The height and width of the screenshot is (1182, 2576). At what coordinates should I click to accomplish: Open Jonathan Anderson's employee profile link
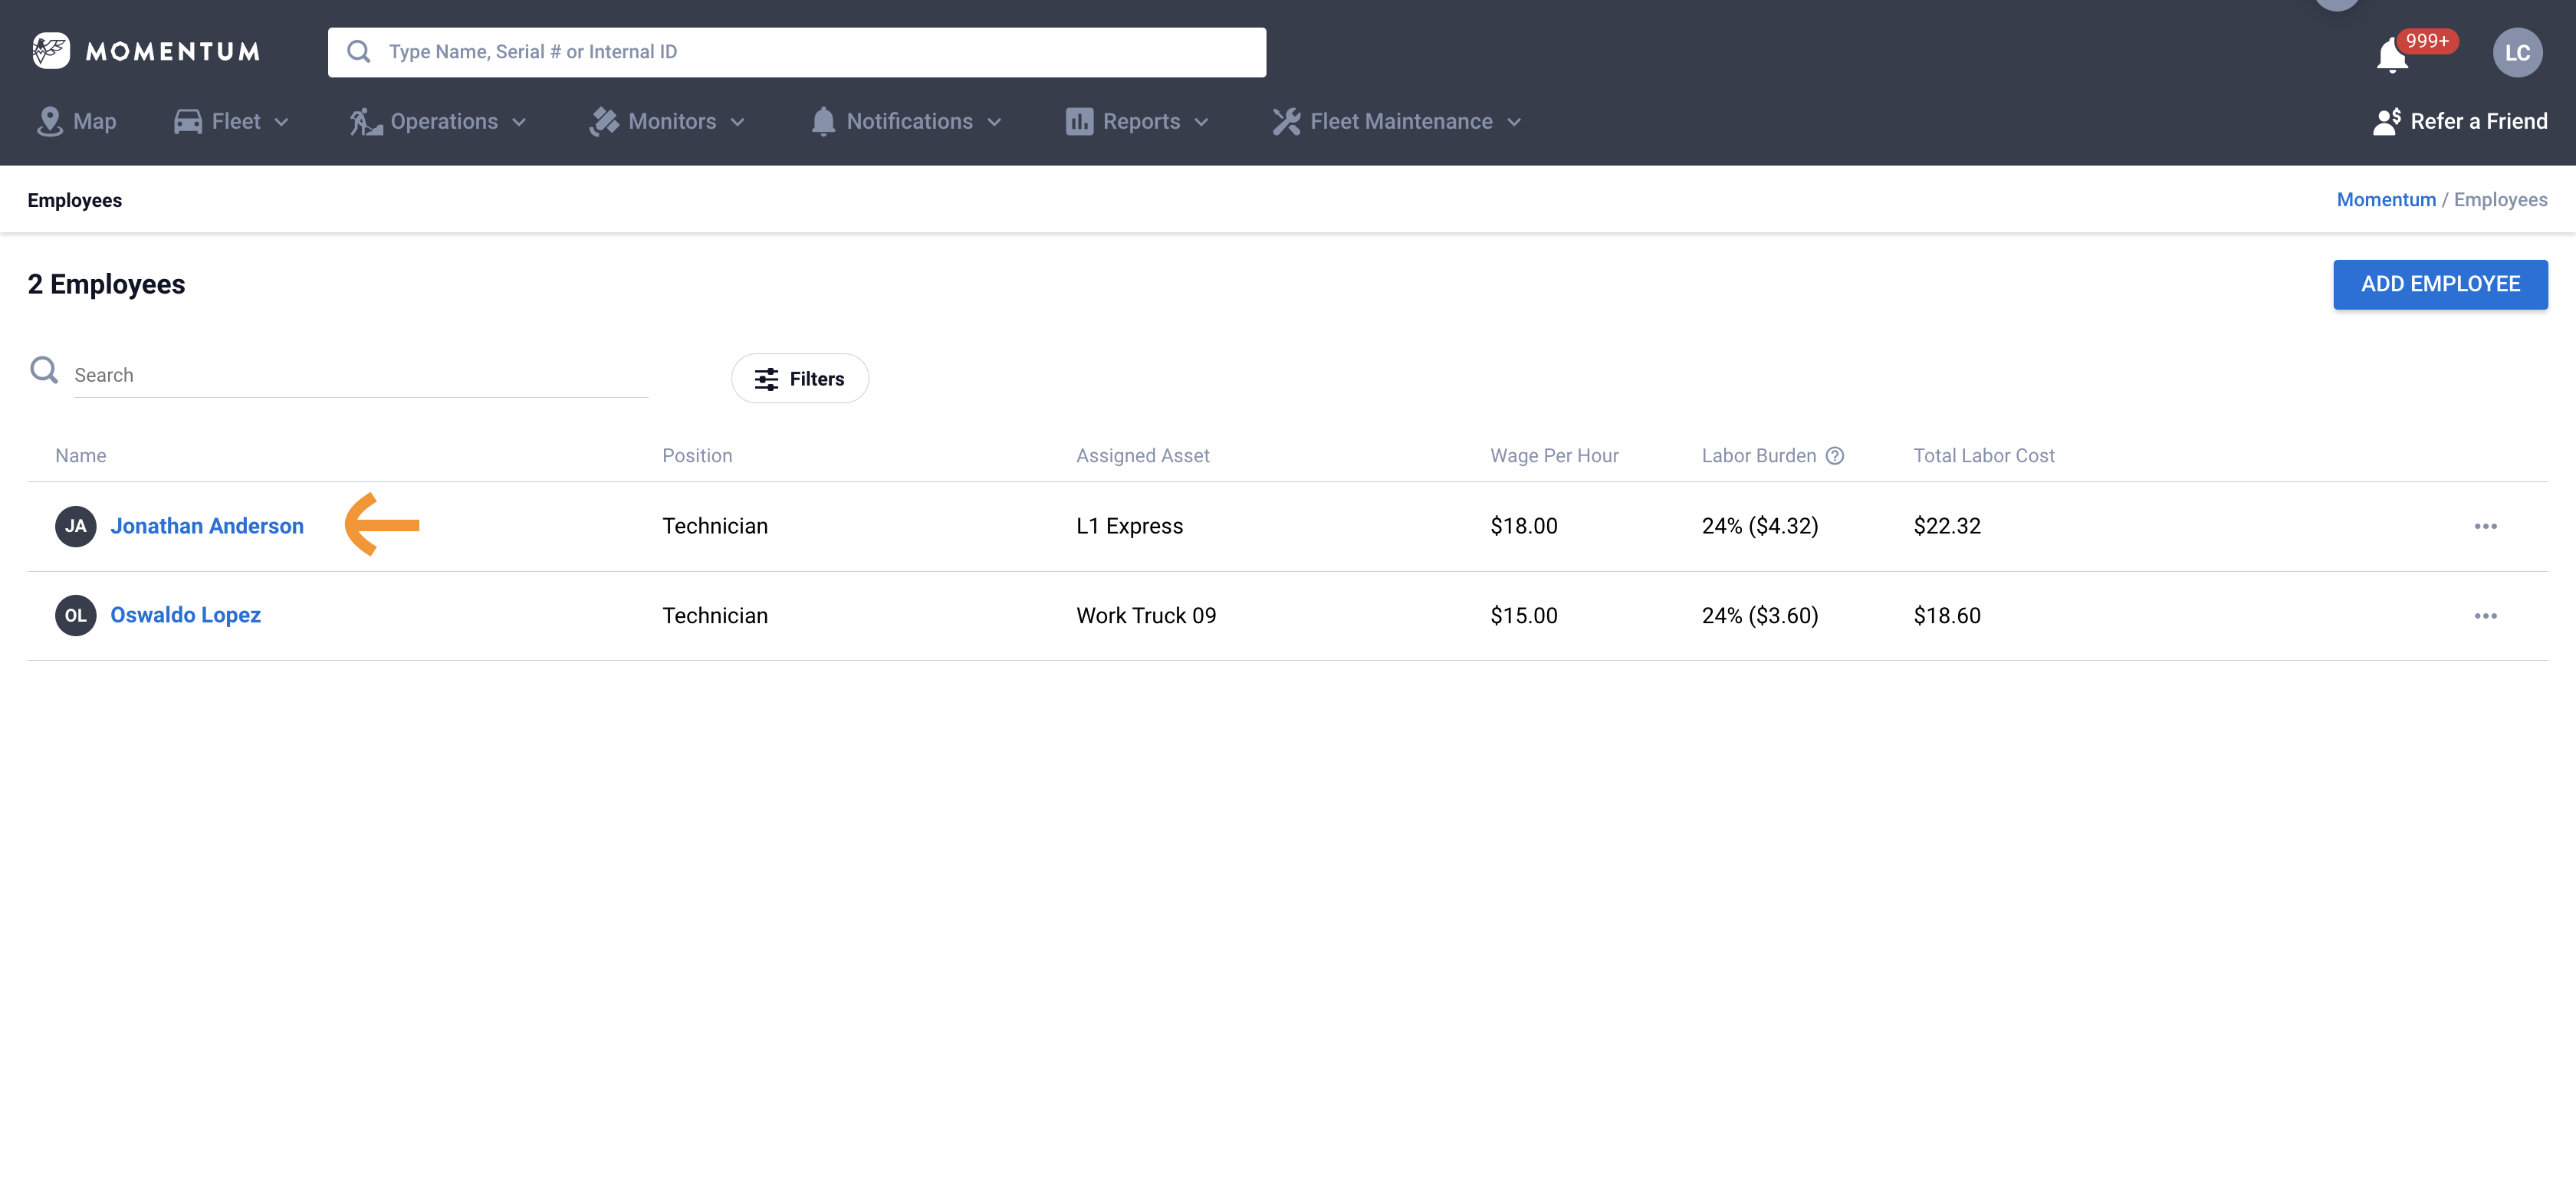207,527
